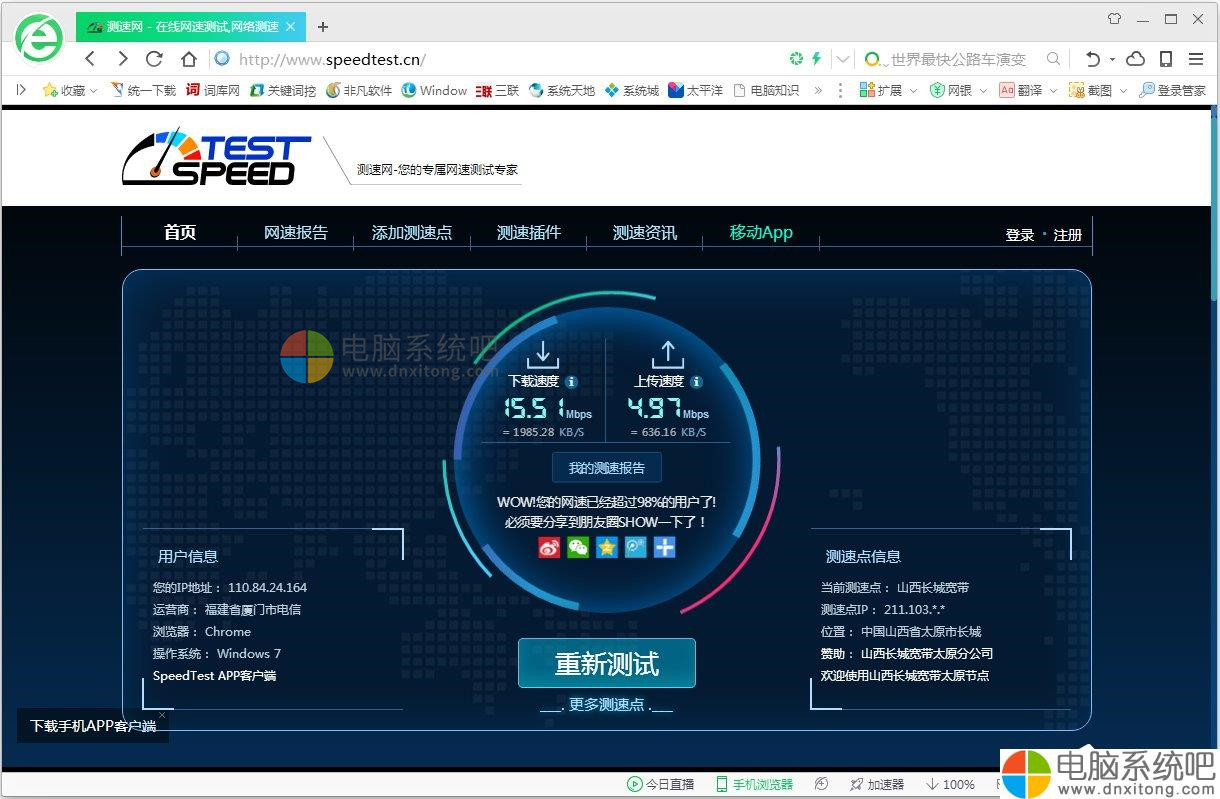Open the 登录管家 login manager
This screenshot has width=1220, height=799.
coord(1172,90)
